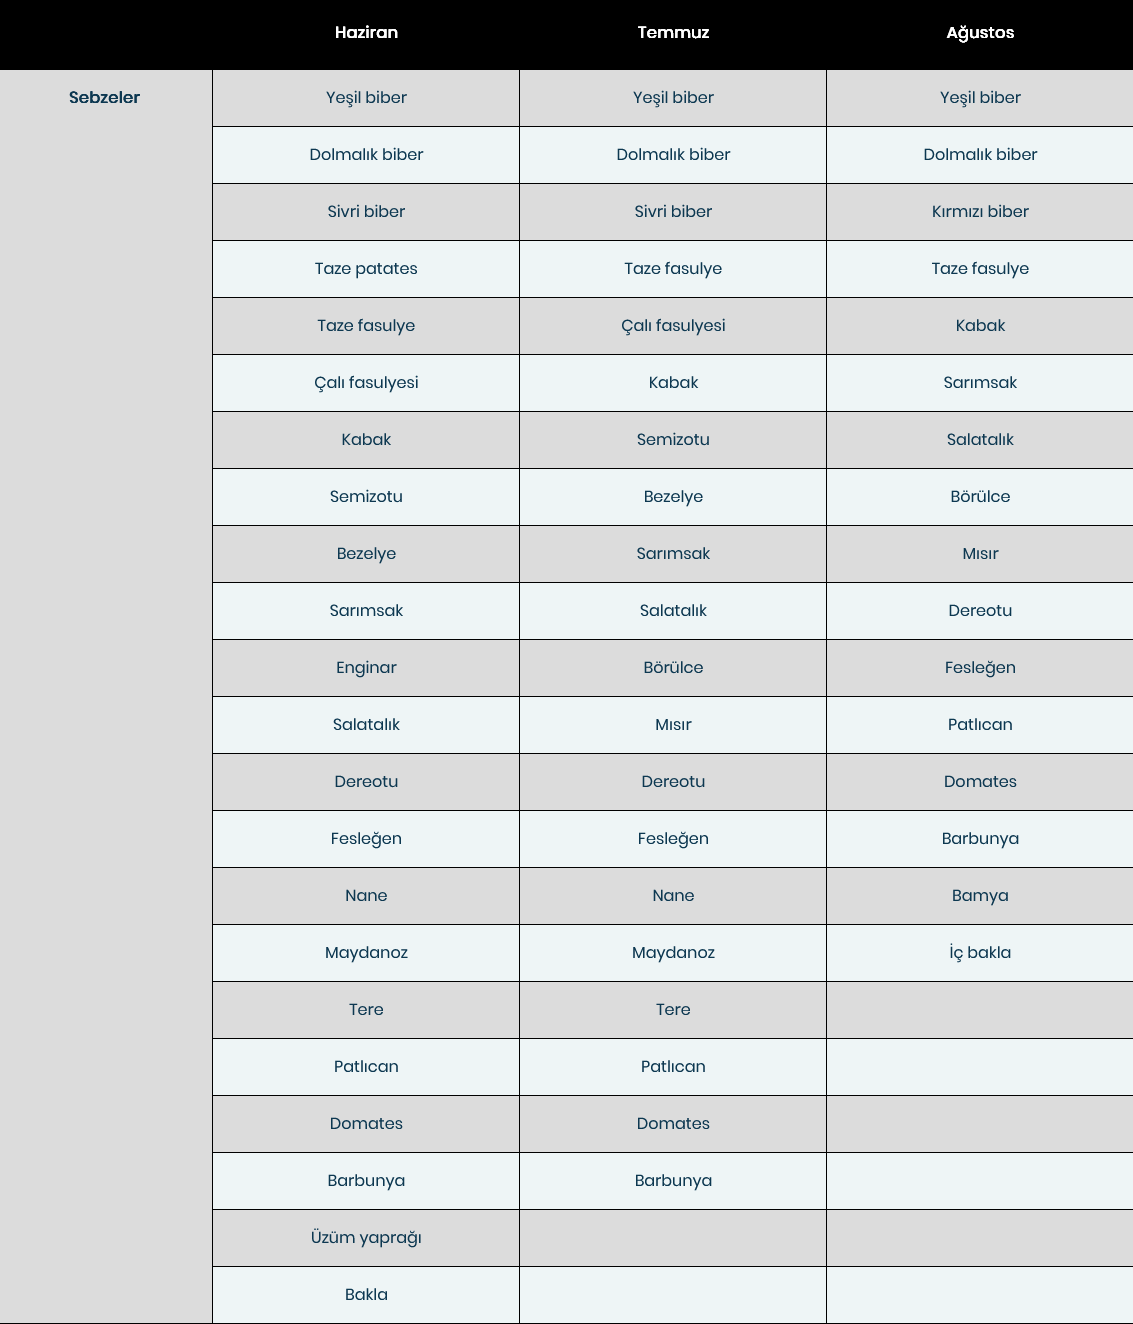The image size is (1133, 1324).
Task: Select the Sebzeler row label
Action: pyautogui.click(x=104, y=98)
